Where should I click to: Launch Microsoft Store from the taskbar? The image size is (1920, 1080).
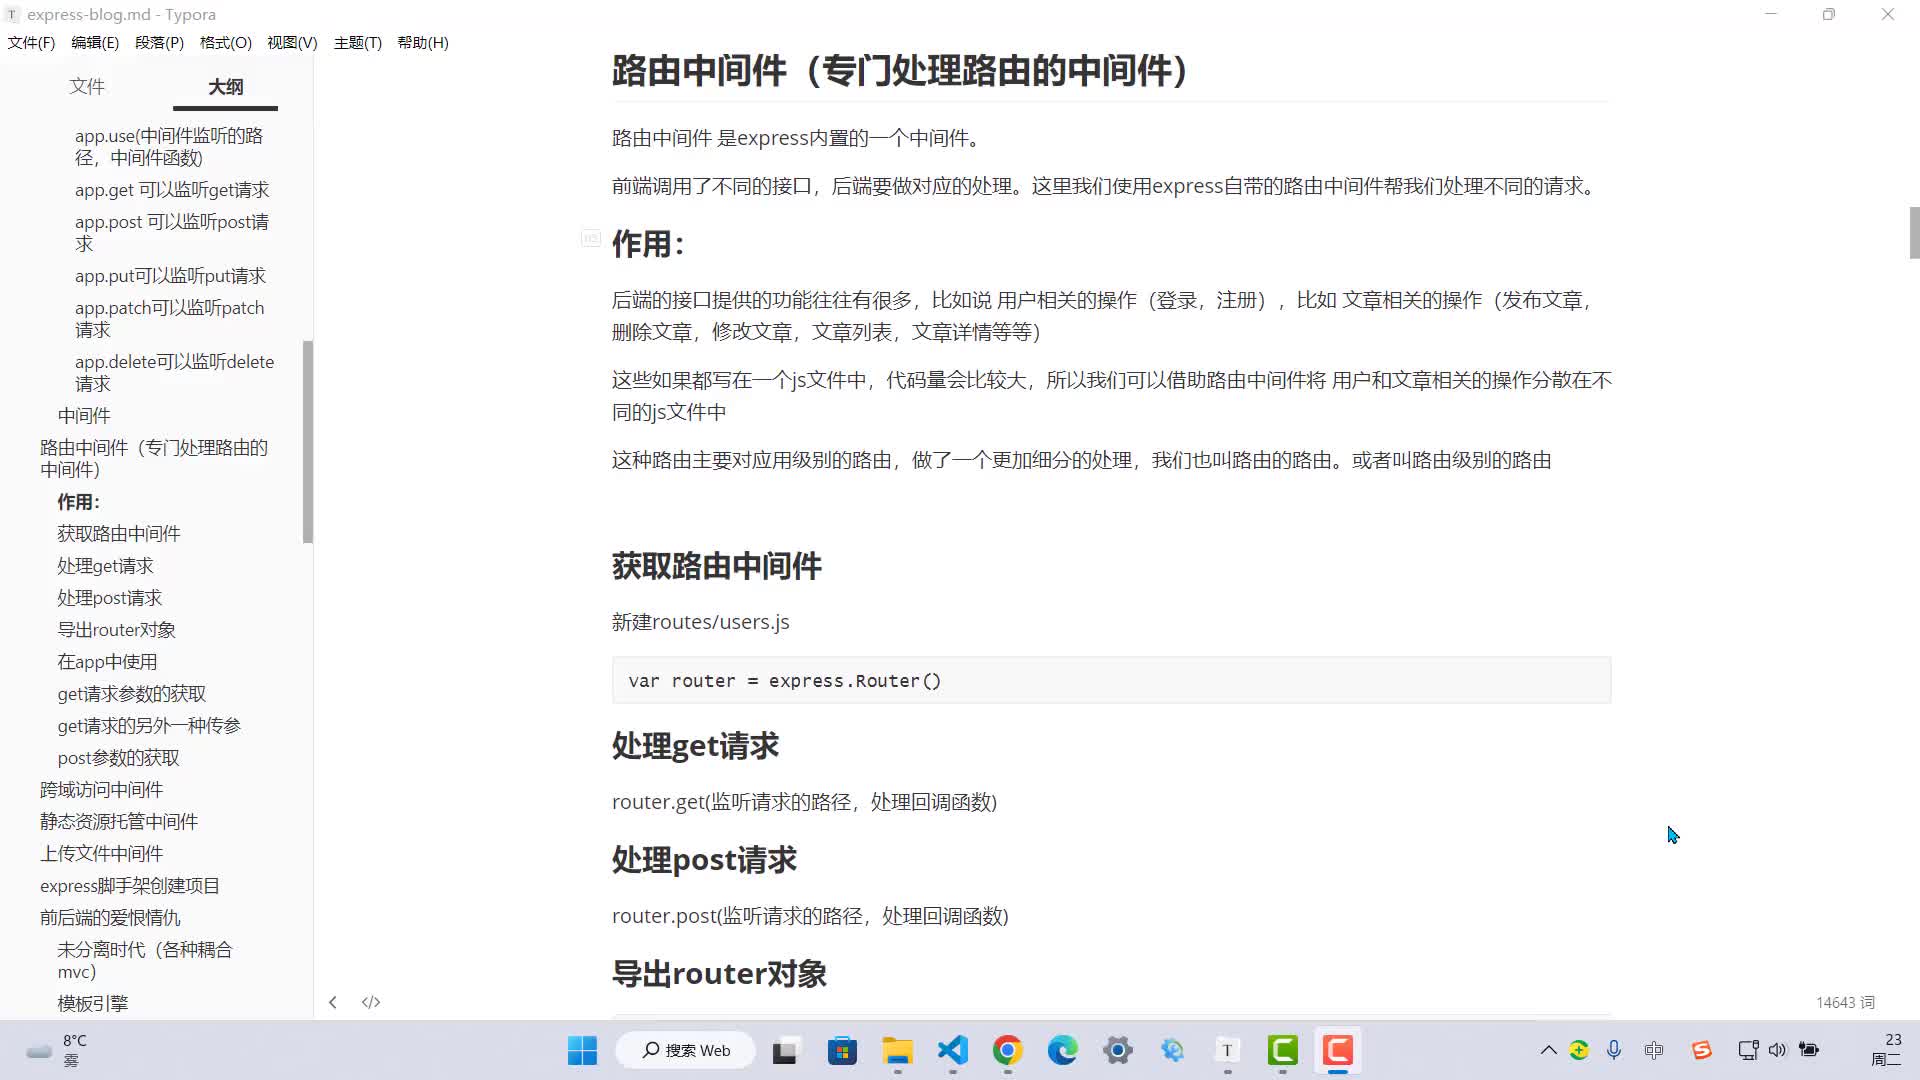coord(842,1050)
